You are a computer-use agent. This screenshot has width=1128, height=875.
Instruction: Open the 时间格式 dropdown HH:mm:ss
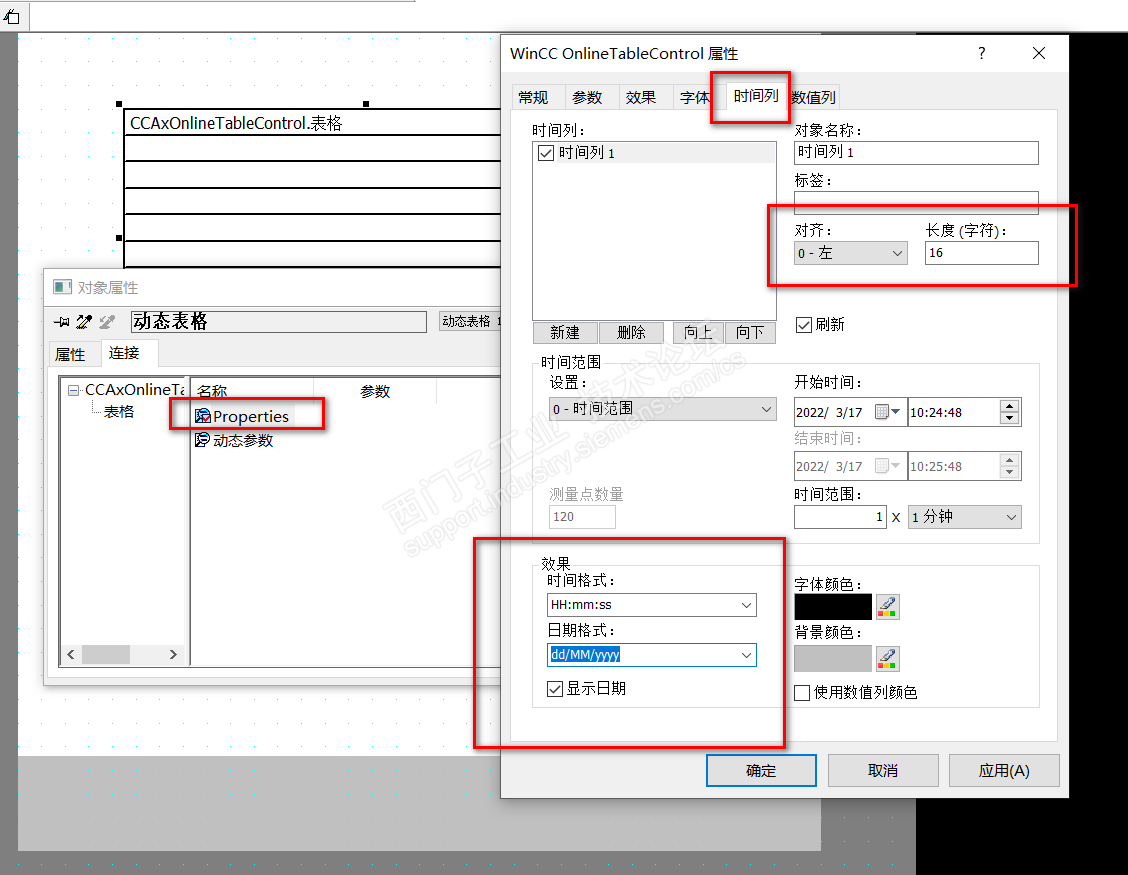651,605
